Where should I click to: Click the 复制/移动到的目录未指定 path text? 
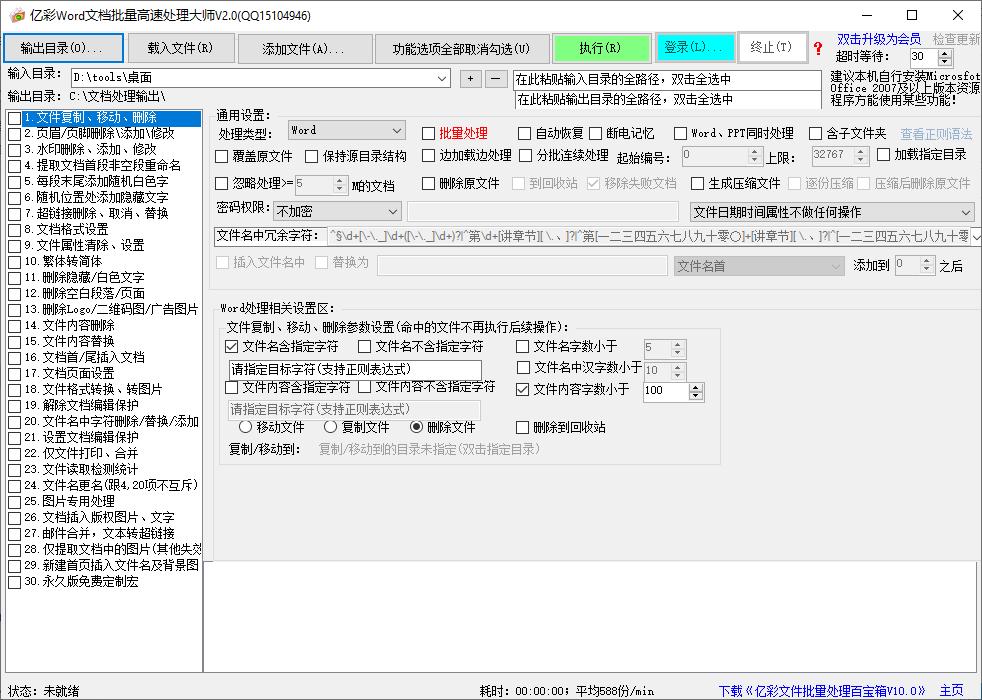coord(429,450)
